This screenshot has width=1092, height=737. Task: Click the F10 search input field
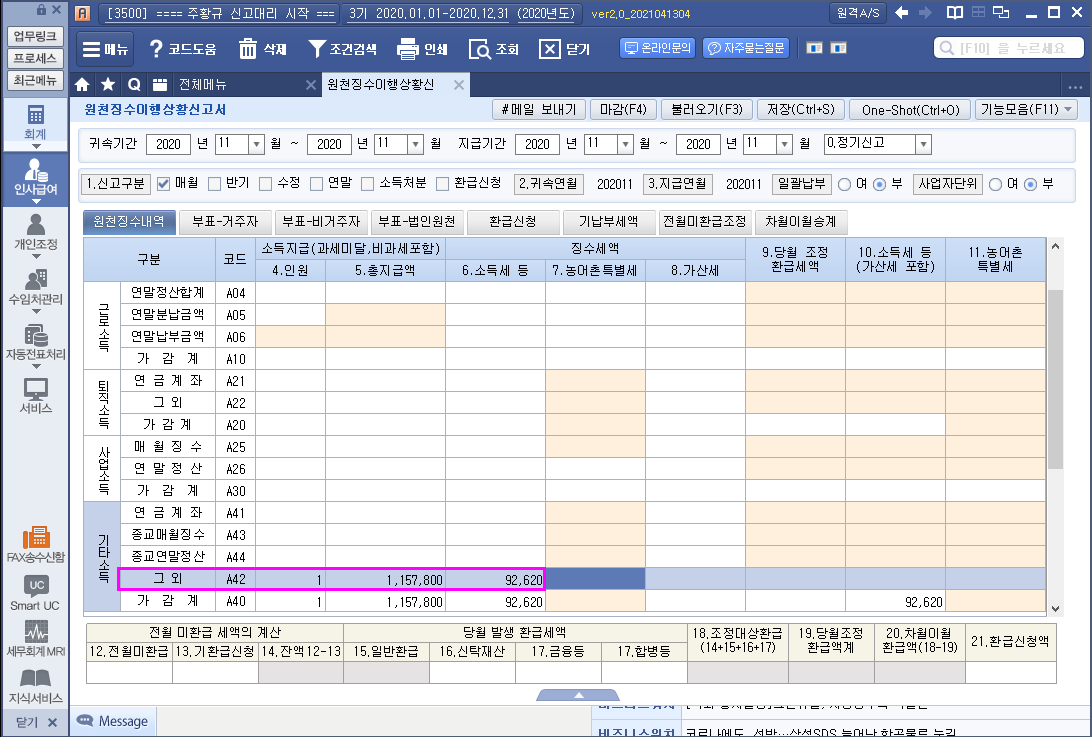(1010, 49)
